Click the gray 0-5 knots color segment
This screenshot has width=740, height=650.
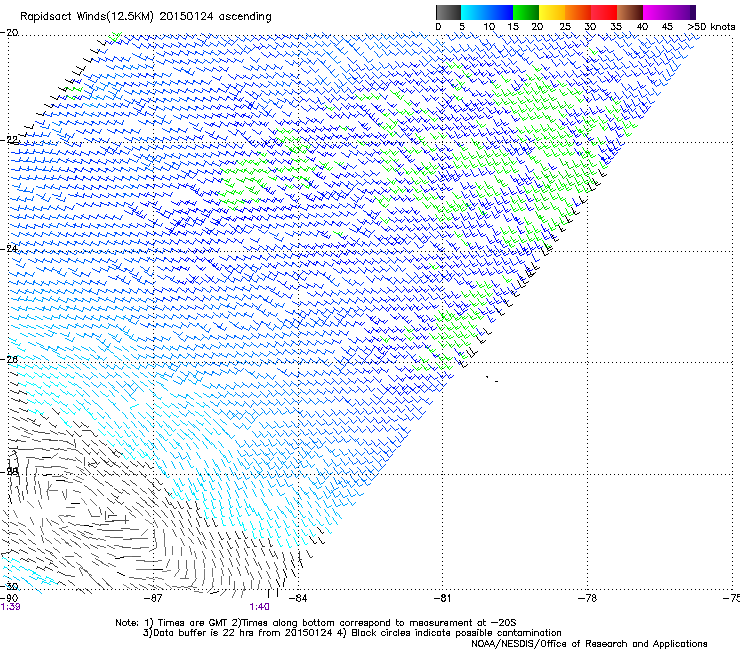448,12
